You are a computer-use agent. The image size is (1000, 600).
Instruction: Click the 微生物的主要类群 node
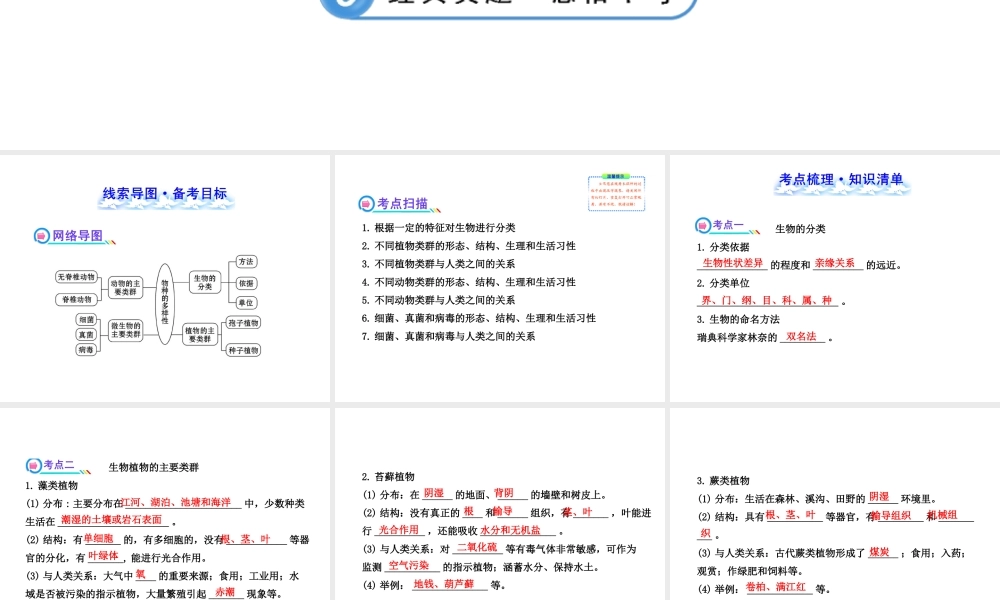(x=125, y=330)
